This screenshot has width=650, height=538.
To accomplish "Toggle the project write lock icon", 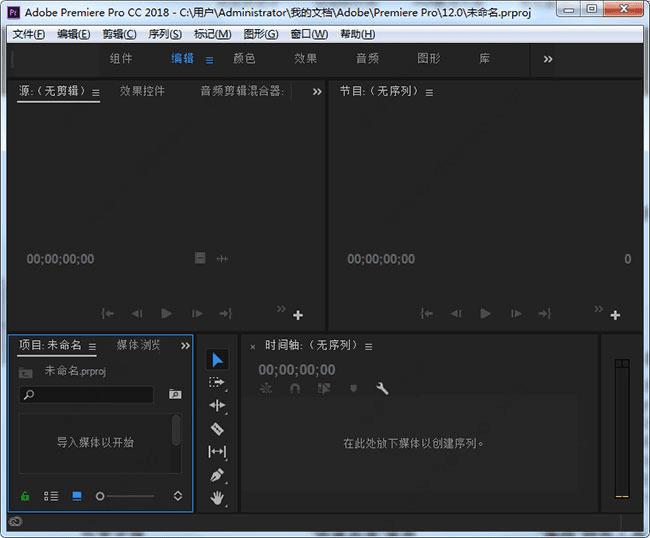I will [25, 496].
